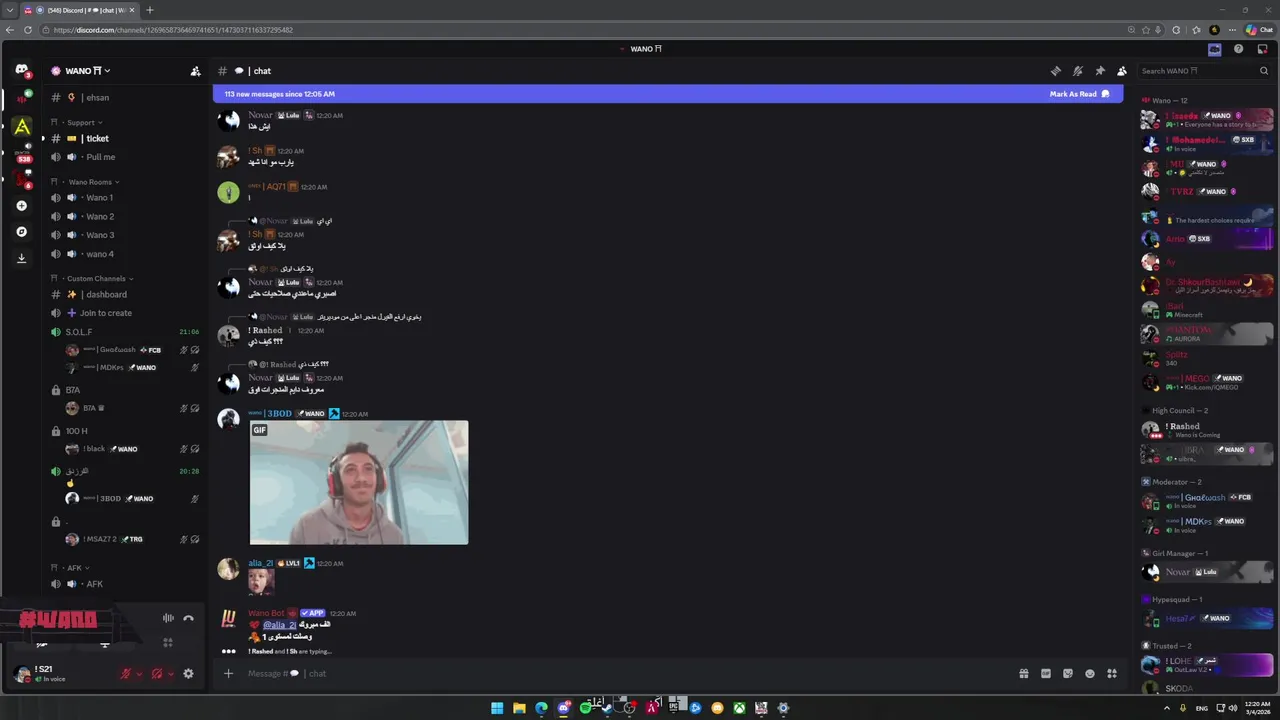This screenshot has height=720, width=1280.
Task: Attach a file using the plus icon
Action: click(228, 674)
